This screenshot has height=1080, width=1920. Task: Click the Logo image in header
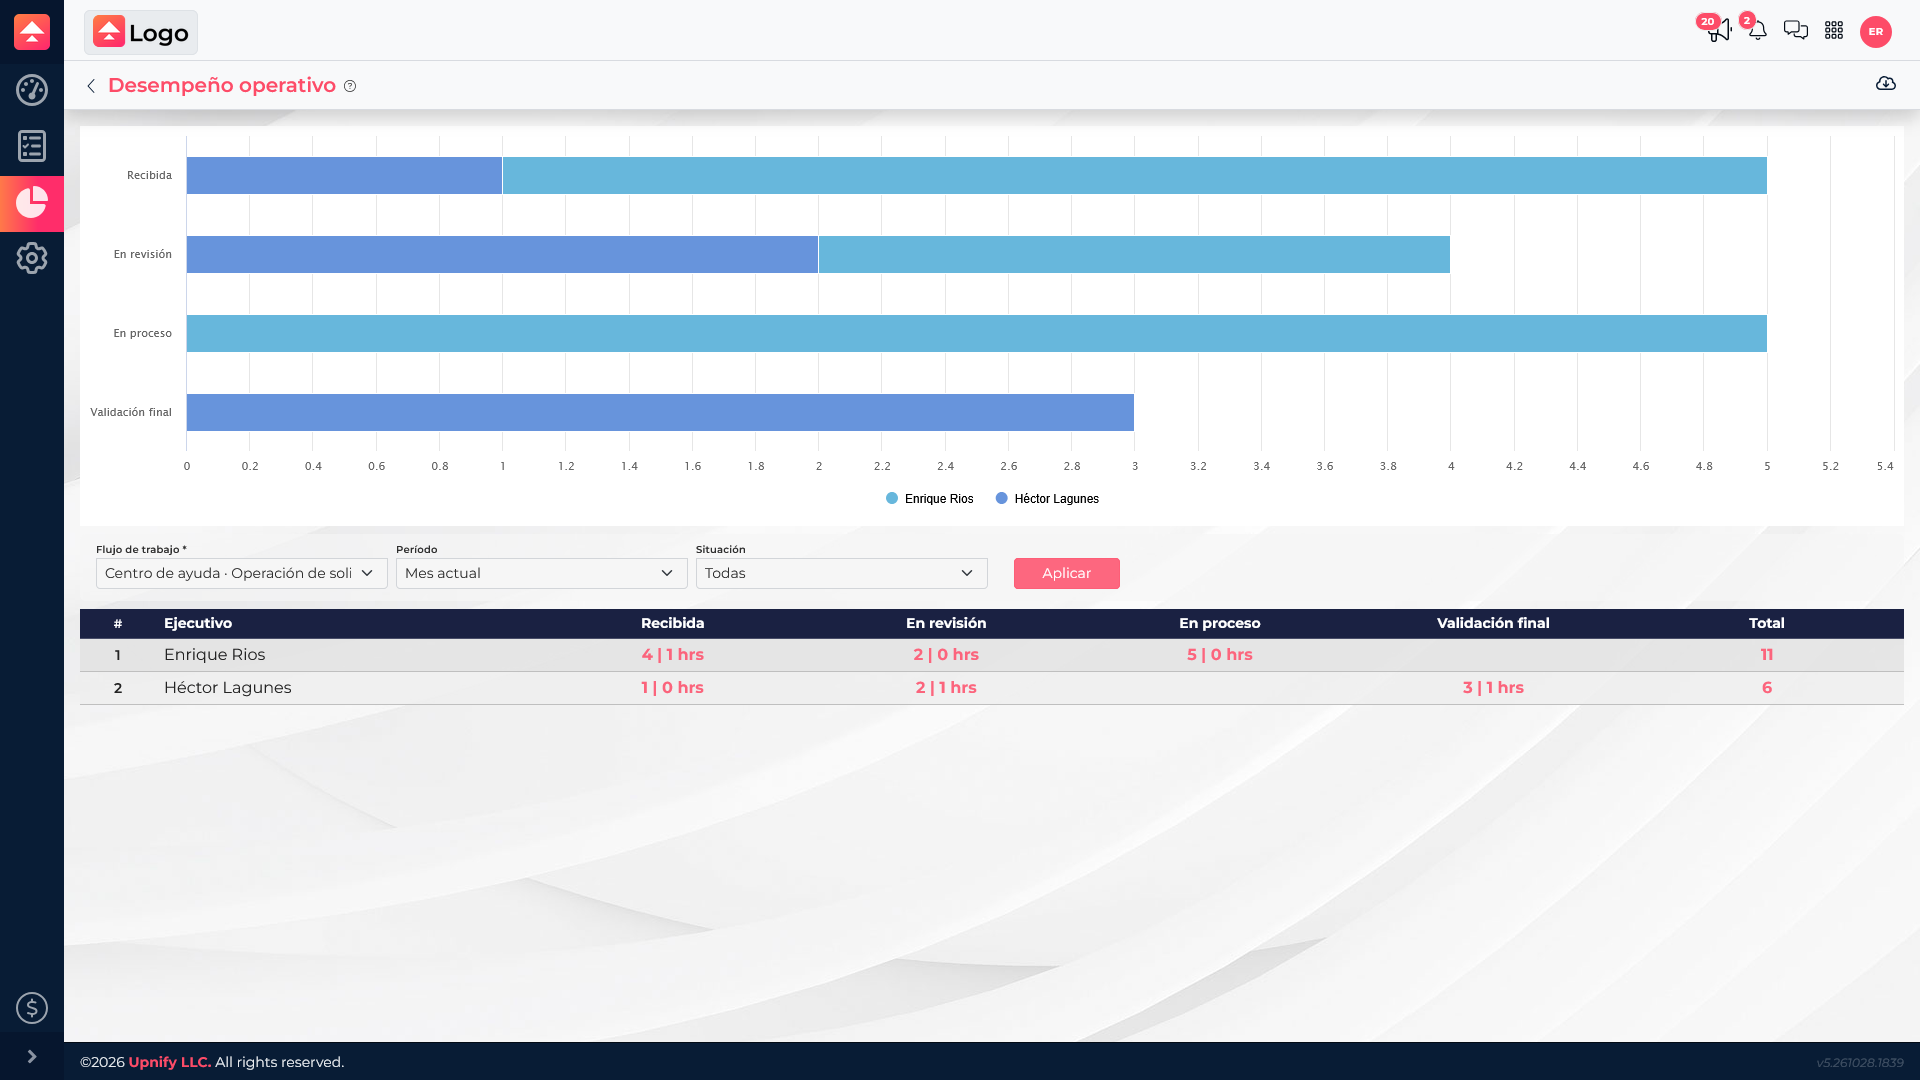click(141, 33)
